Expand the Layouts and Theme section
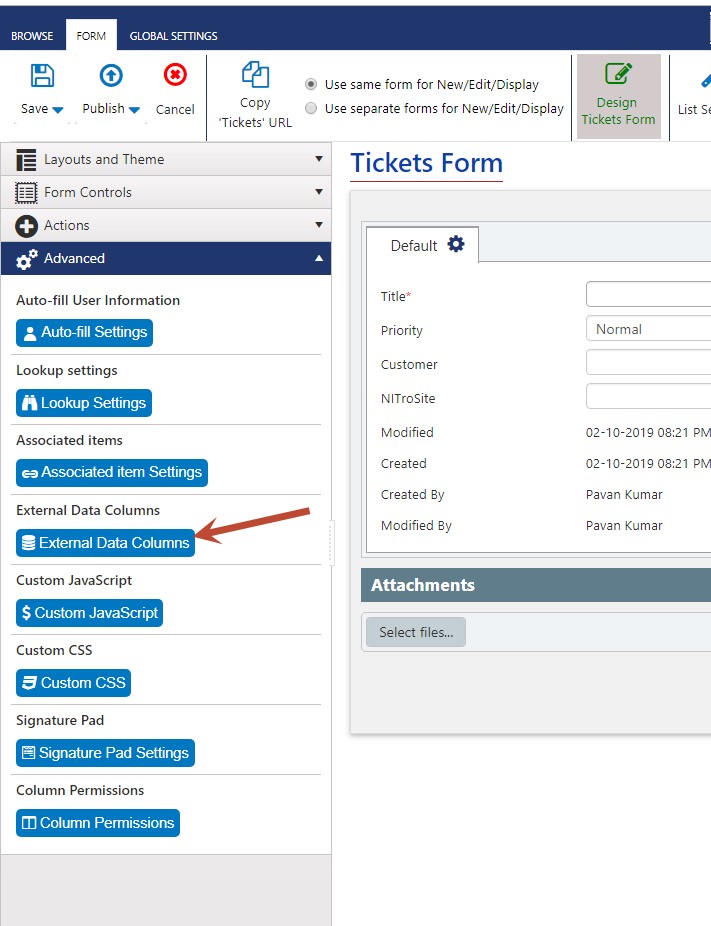711x926 pixels. pos(165,159)
